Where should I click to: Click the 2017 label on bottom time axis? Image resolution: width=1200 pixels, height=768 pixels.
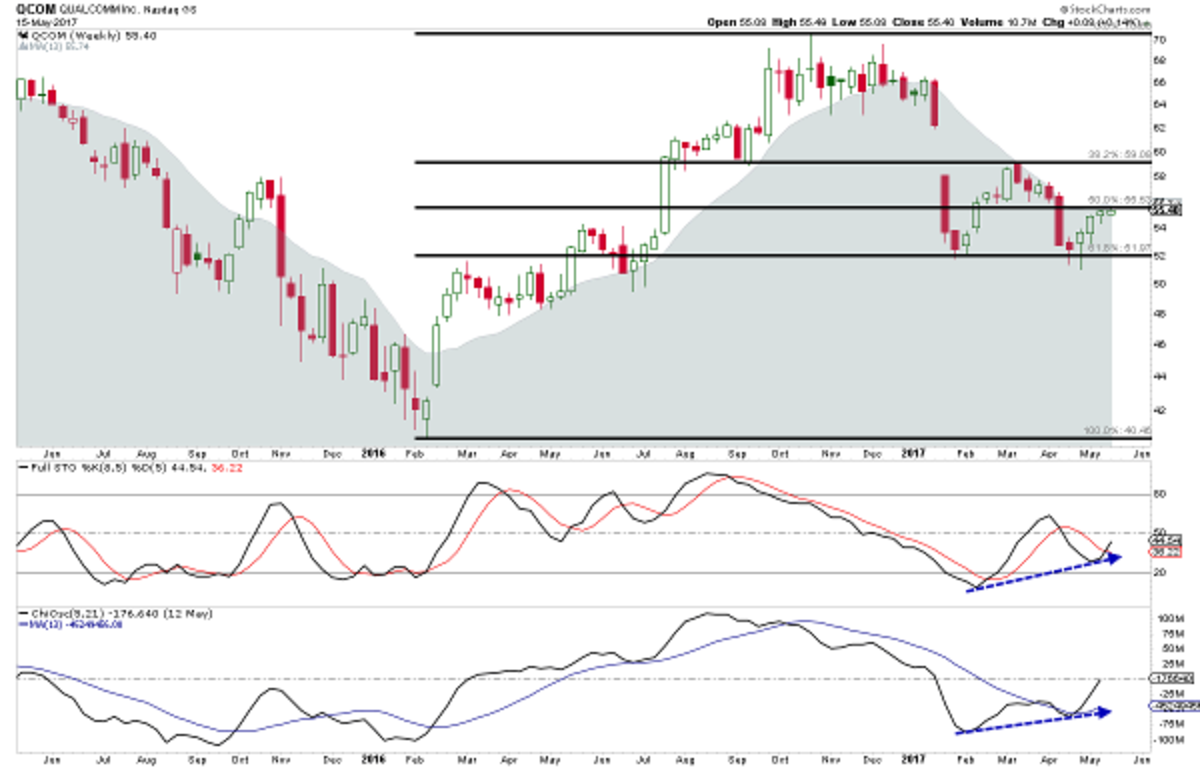[915, 759]
